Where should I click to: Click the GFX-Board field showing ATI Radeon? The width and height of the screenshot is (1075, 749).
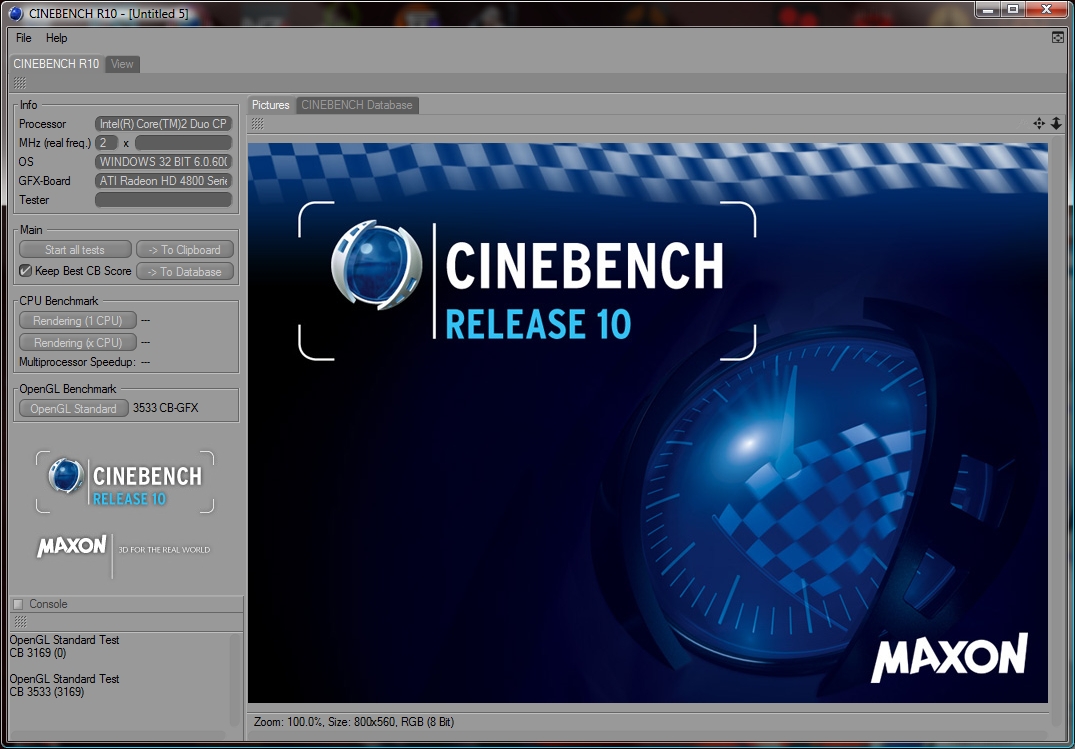pyautogui.click(x=163, y=181)
